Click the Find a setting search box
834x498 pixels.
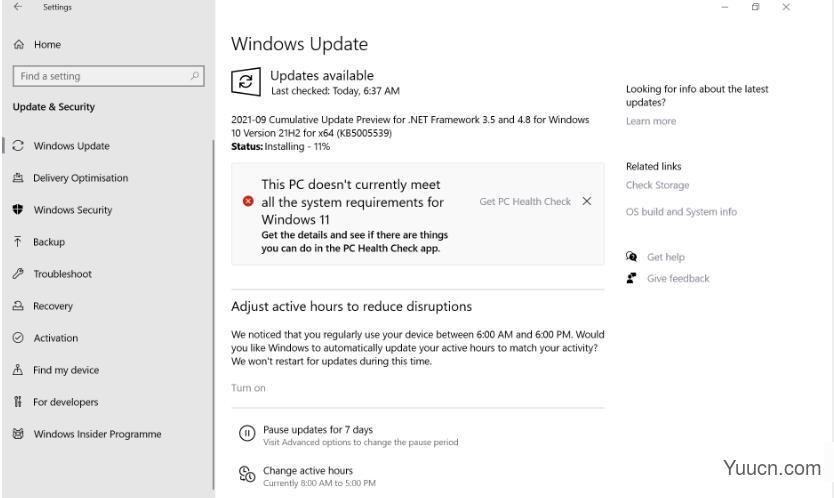pyautogui.click(x=109, y=76)
